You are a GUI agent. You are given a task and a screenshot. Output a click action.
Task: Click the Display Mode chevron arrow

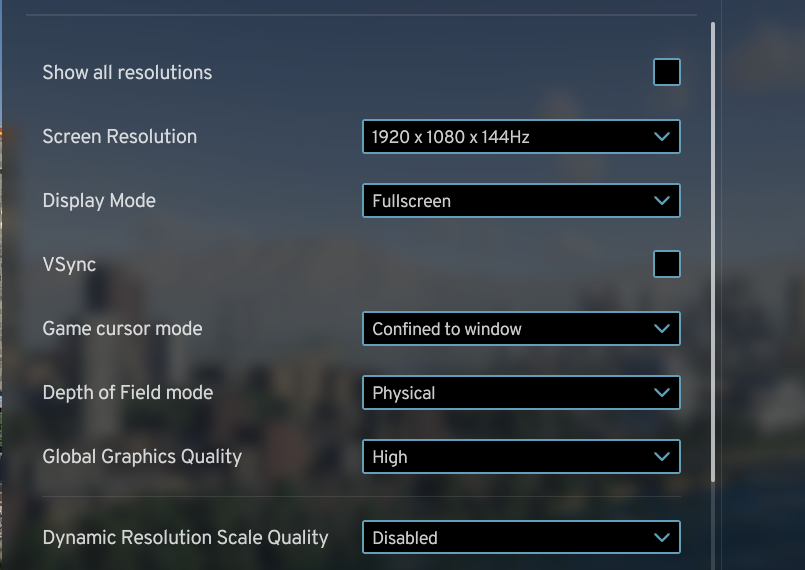coord(661,201)
